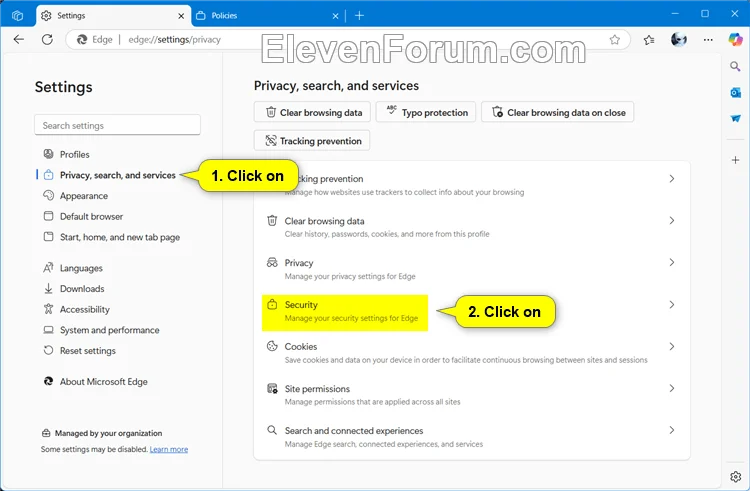Expand the Security row chevron
Screen dimensions: 750x491
pyautogui.click(x=672, y=305)
